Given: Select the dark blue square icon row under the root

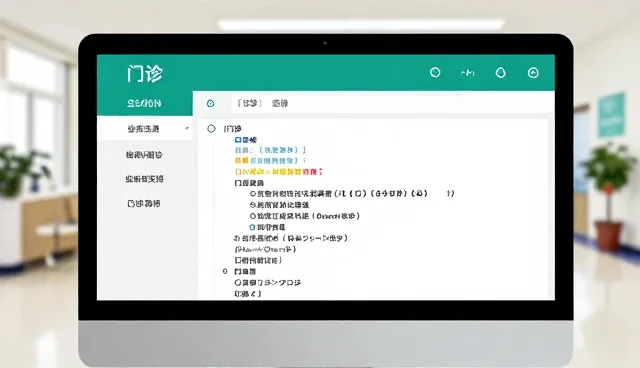Looking at the screenshot, I should [x=246, y=140].
